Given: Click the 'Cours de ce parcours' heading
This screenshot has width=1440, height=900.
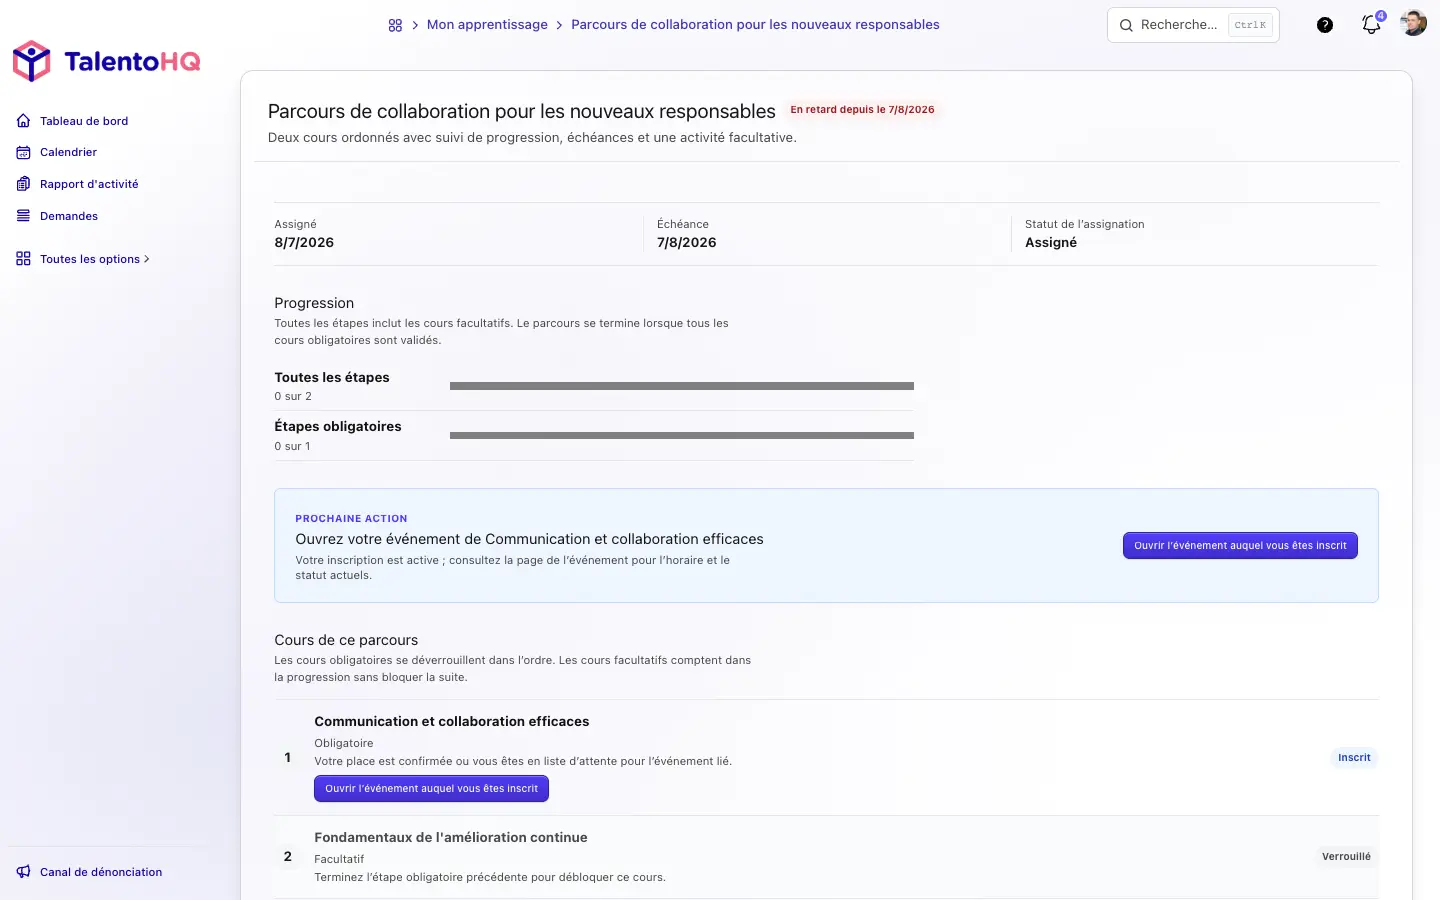Looking at the screenshot, I should 346,641.
